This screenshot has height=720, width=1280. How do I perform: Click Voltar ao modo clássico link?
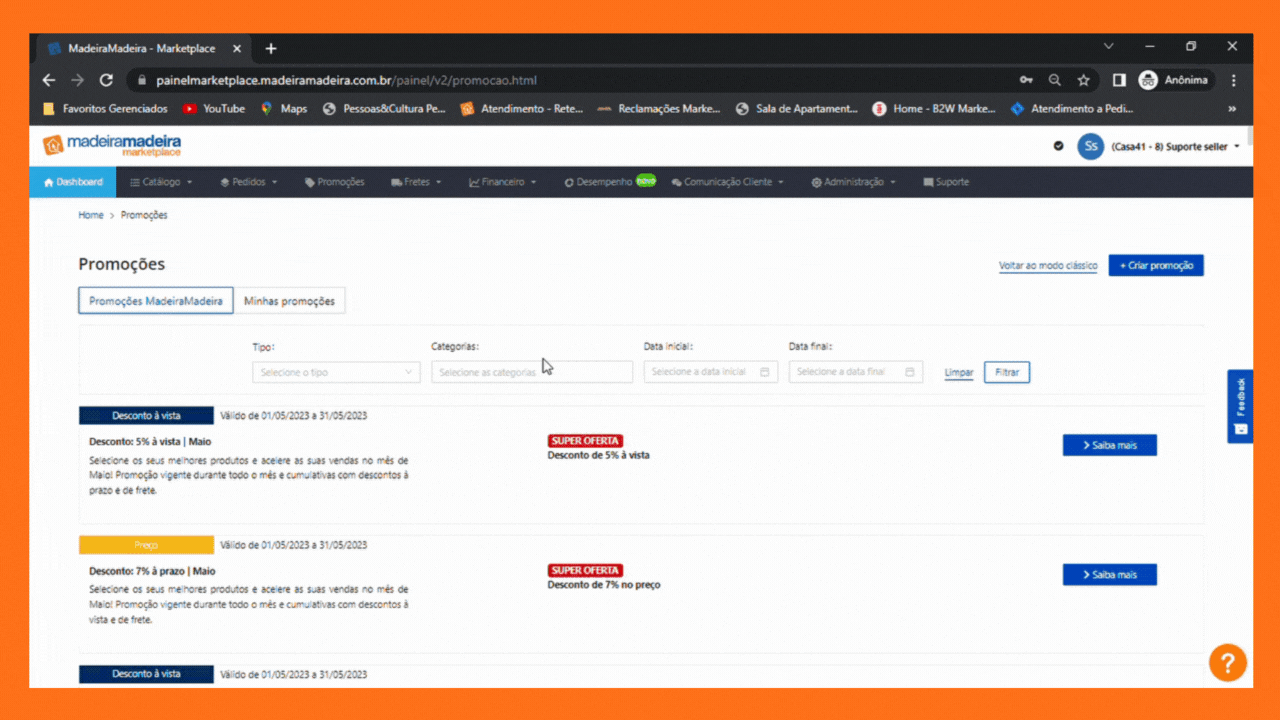(1048, 266)
